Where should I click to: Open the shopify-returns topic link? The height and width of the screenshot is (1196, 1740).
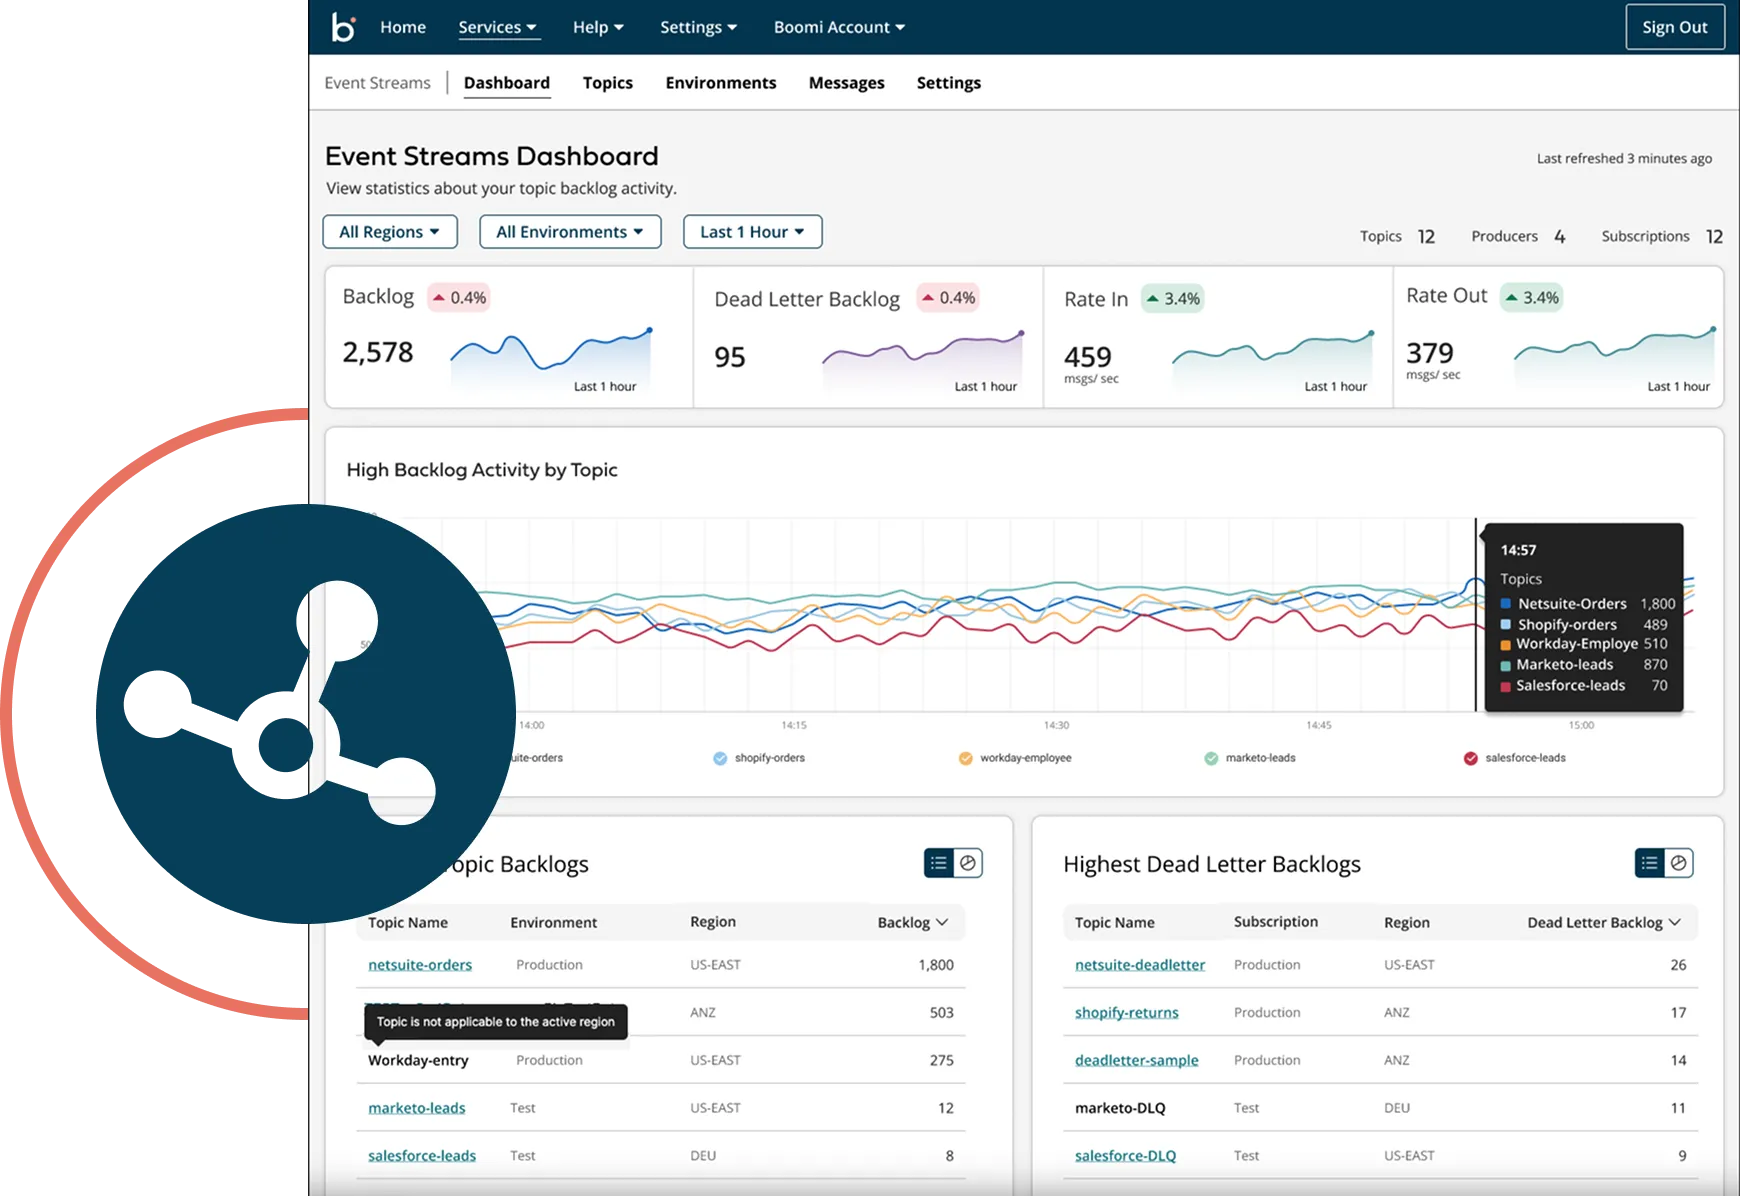(x=1127, y=1013)
